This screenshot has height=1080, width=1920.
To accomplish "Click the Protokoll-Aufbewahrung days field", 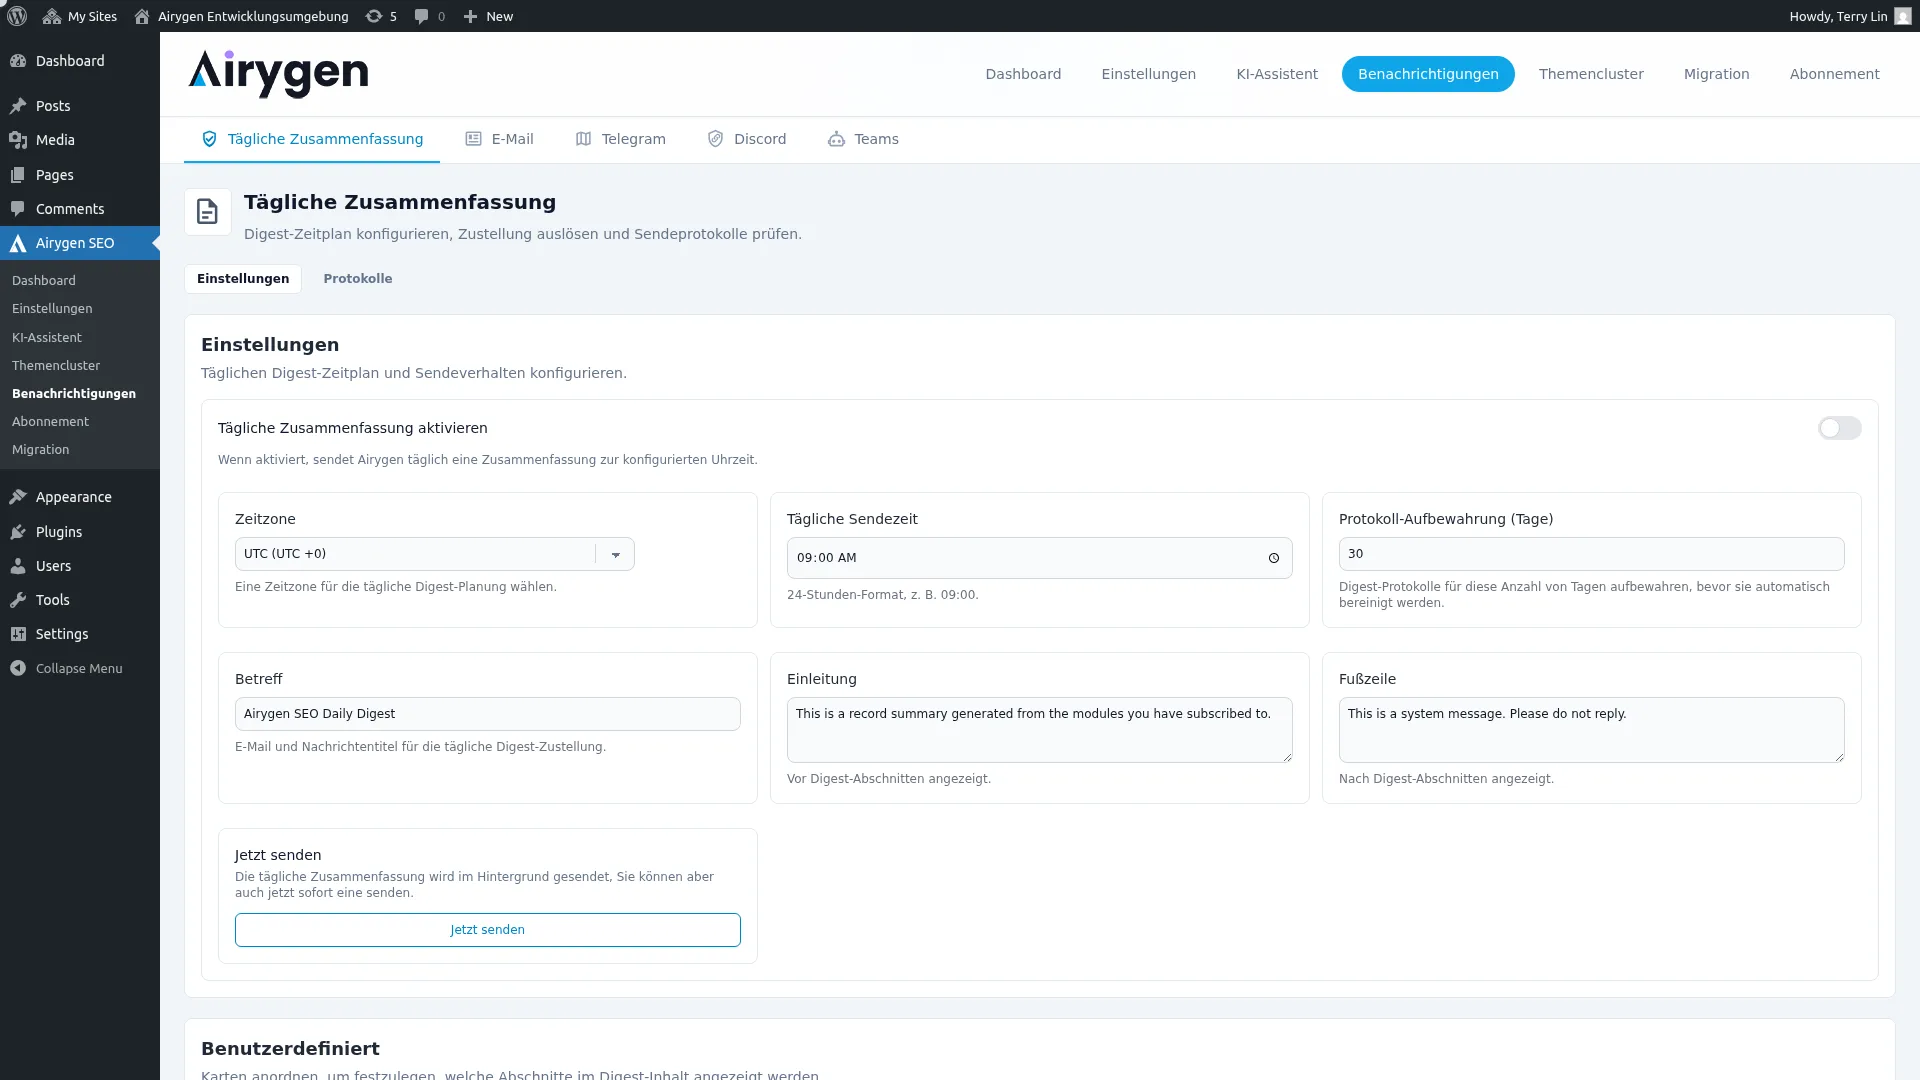I will pyautogui.click(x=1590, y=554).
